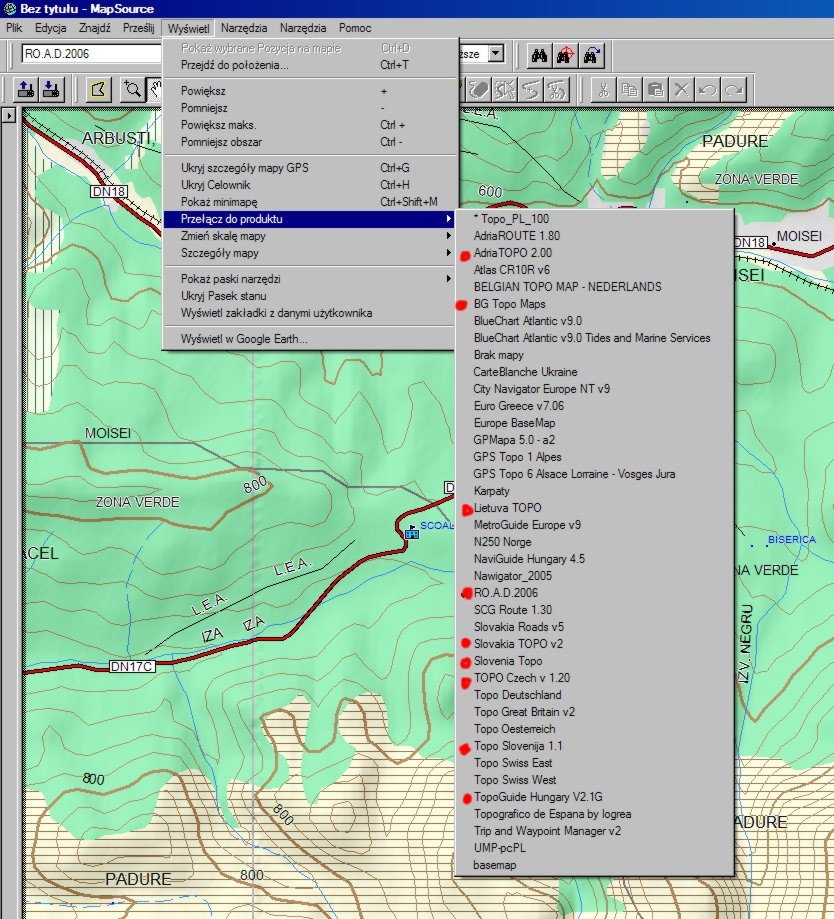Open the Edycja menu
The height and width of the screenshot is (919, 834).
pos(50,28)
